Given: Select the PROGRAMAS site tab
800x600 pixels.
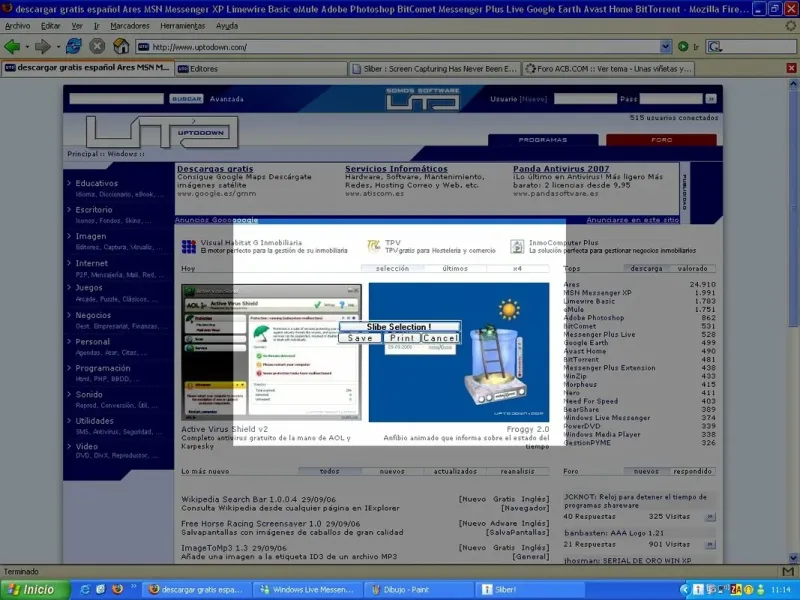Looking at the screenshot, I should 543,140.
